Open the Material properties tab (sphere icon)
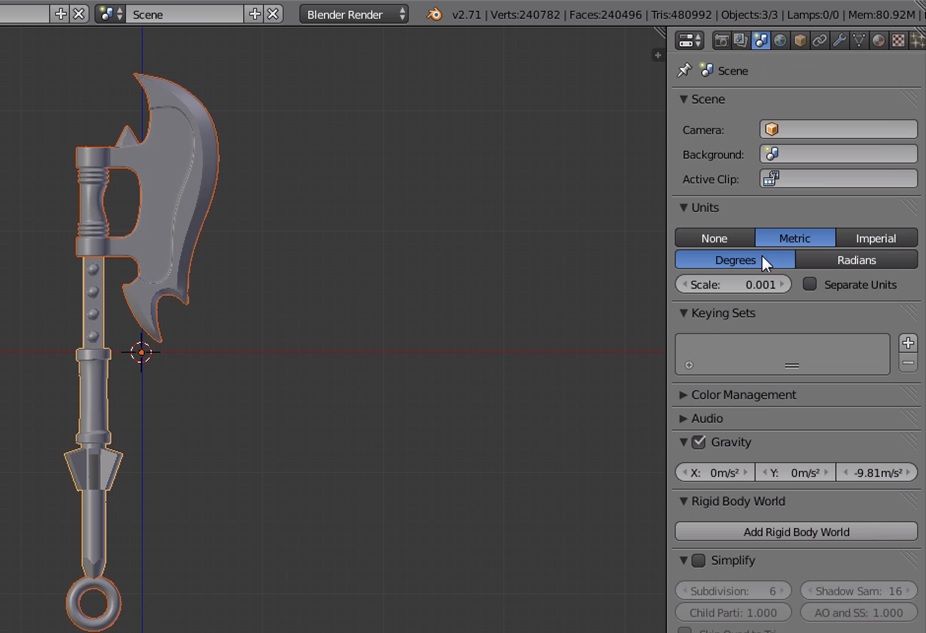 click(x=878, y=40)
